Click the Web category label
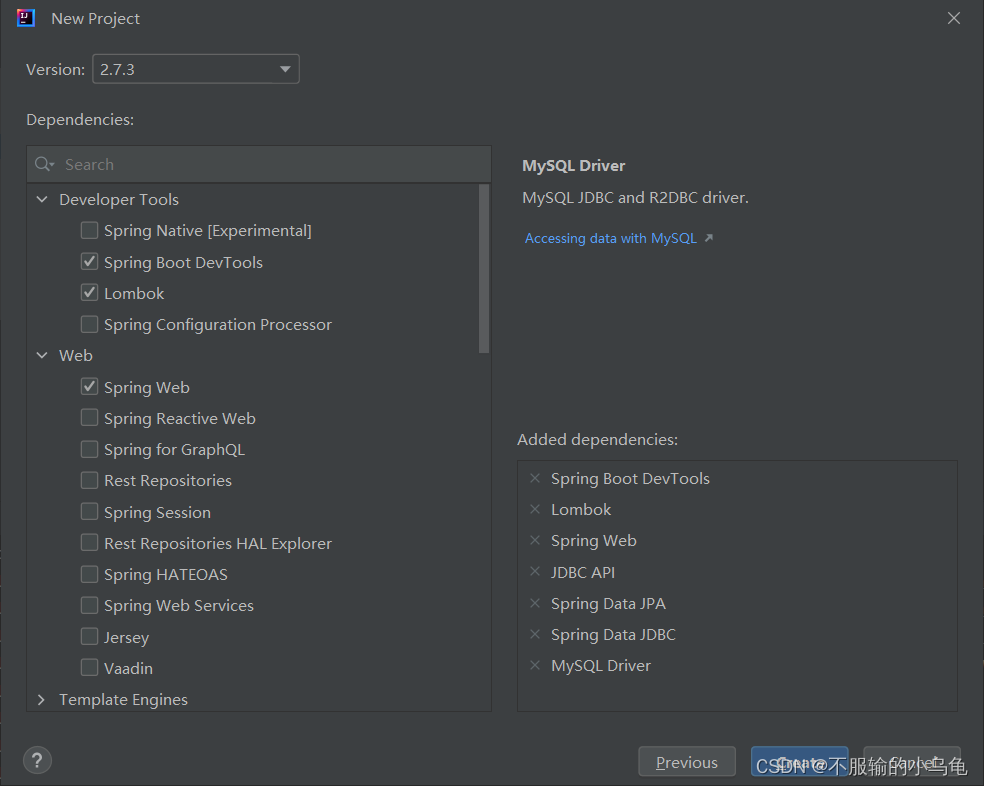984x786 pixels. [76, 355]
